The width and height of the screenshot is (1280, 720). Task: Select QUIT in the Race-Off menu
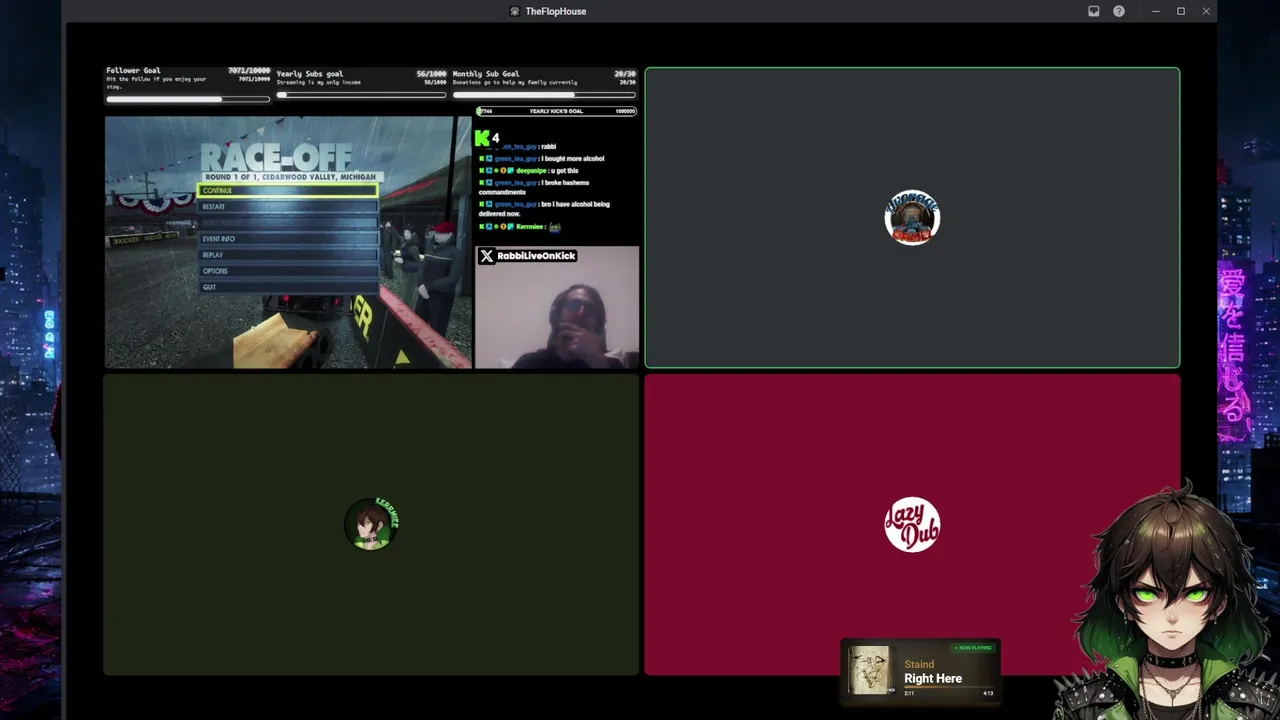(288, 287)
